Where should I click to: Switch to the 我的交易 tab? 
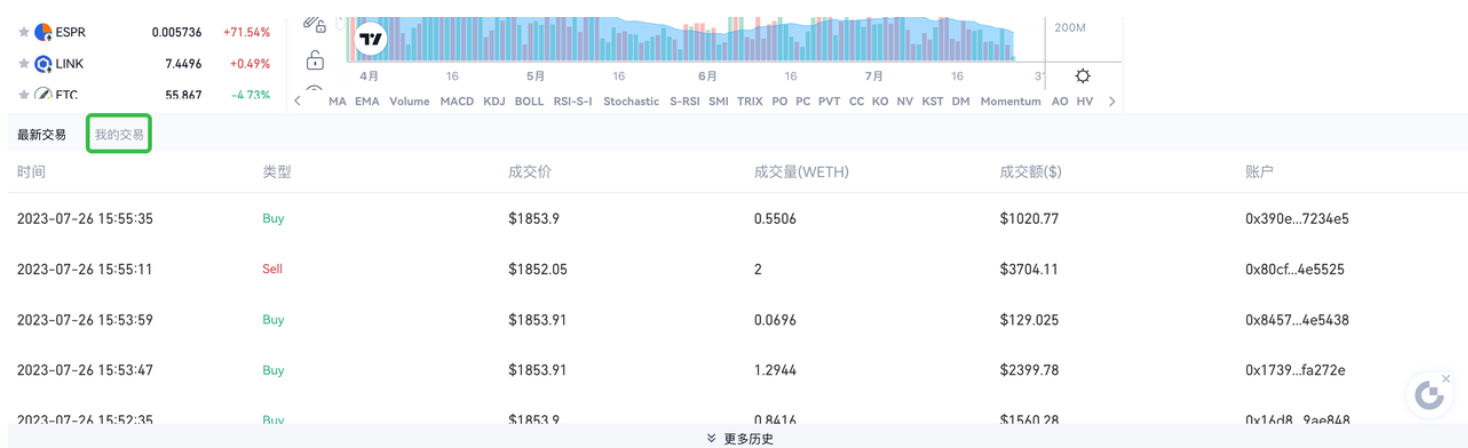119,135
